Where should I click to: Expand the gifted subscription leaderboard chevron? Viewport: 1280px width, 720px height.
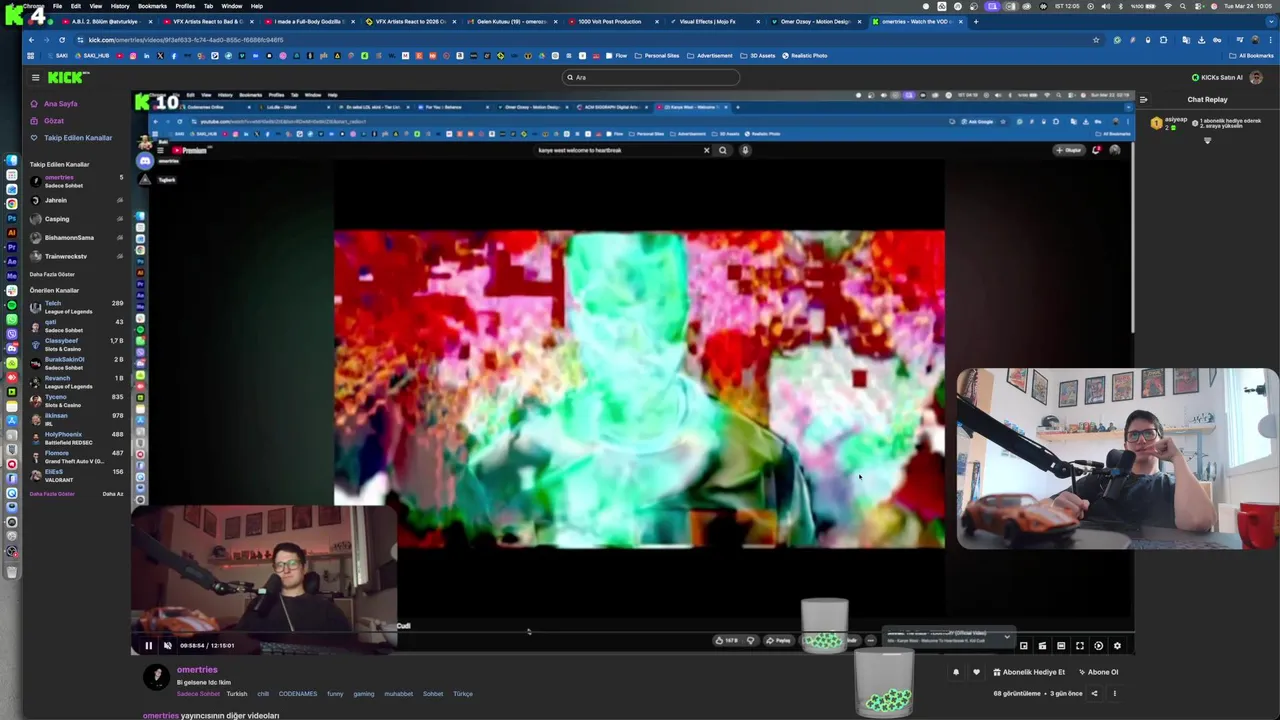pos(1207,141)
